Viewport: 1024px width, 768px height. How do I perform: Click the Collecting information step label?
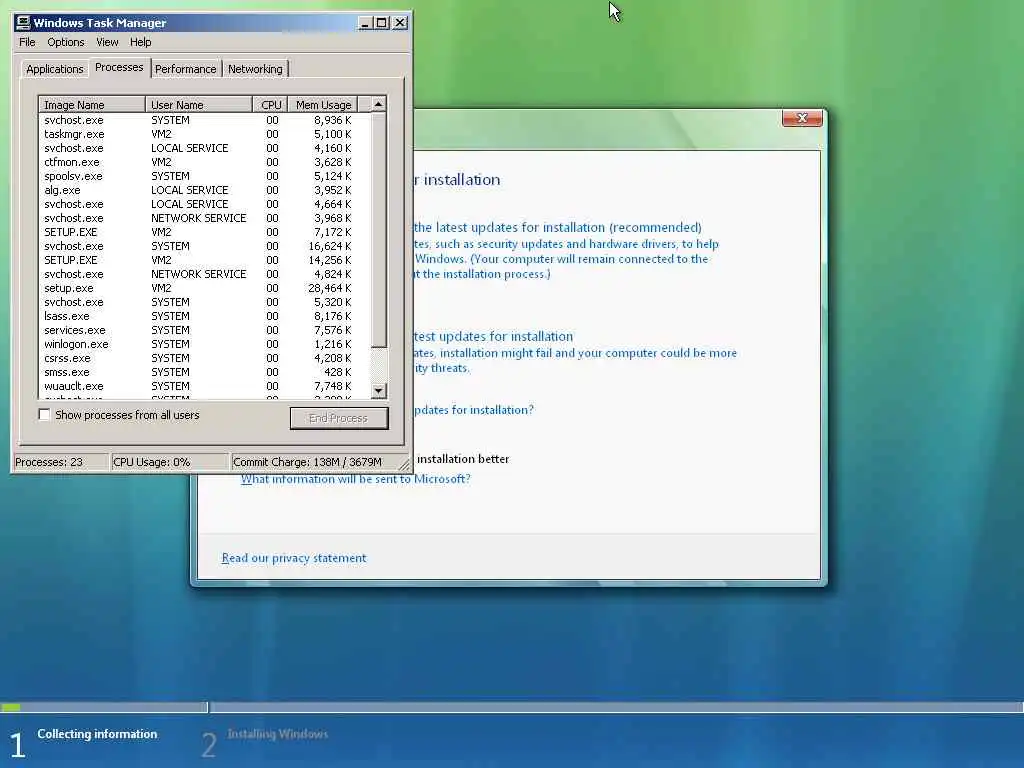point(97,734)
